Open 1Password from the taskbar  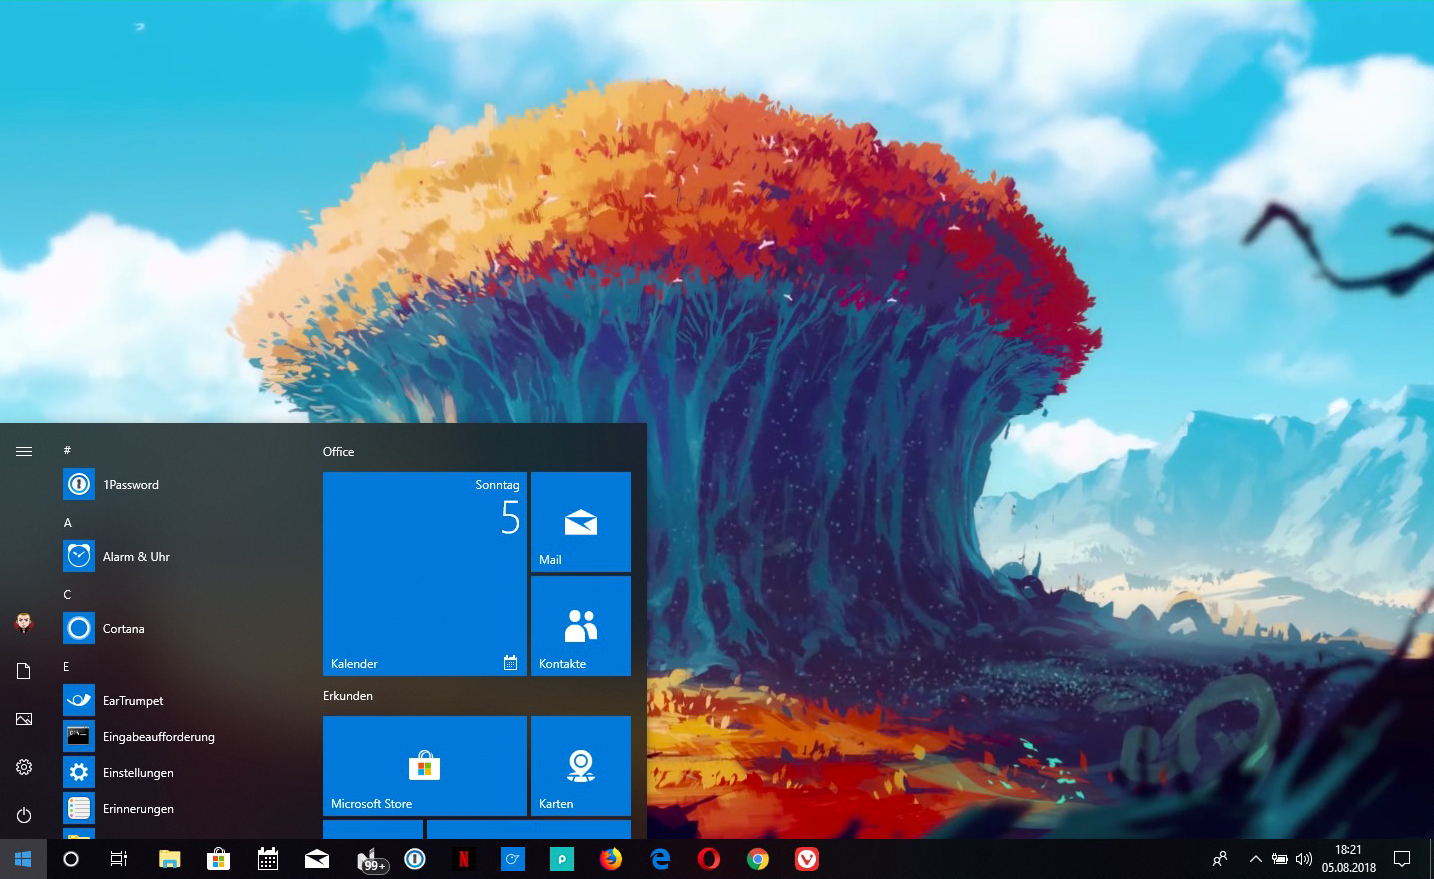point(415,859)
